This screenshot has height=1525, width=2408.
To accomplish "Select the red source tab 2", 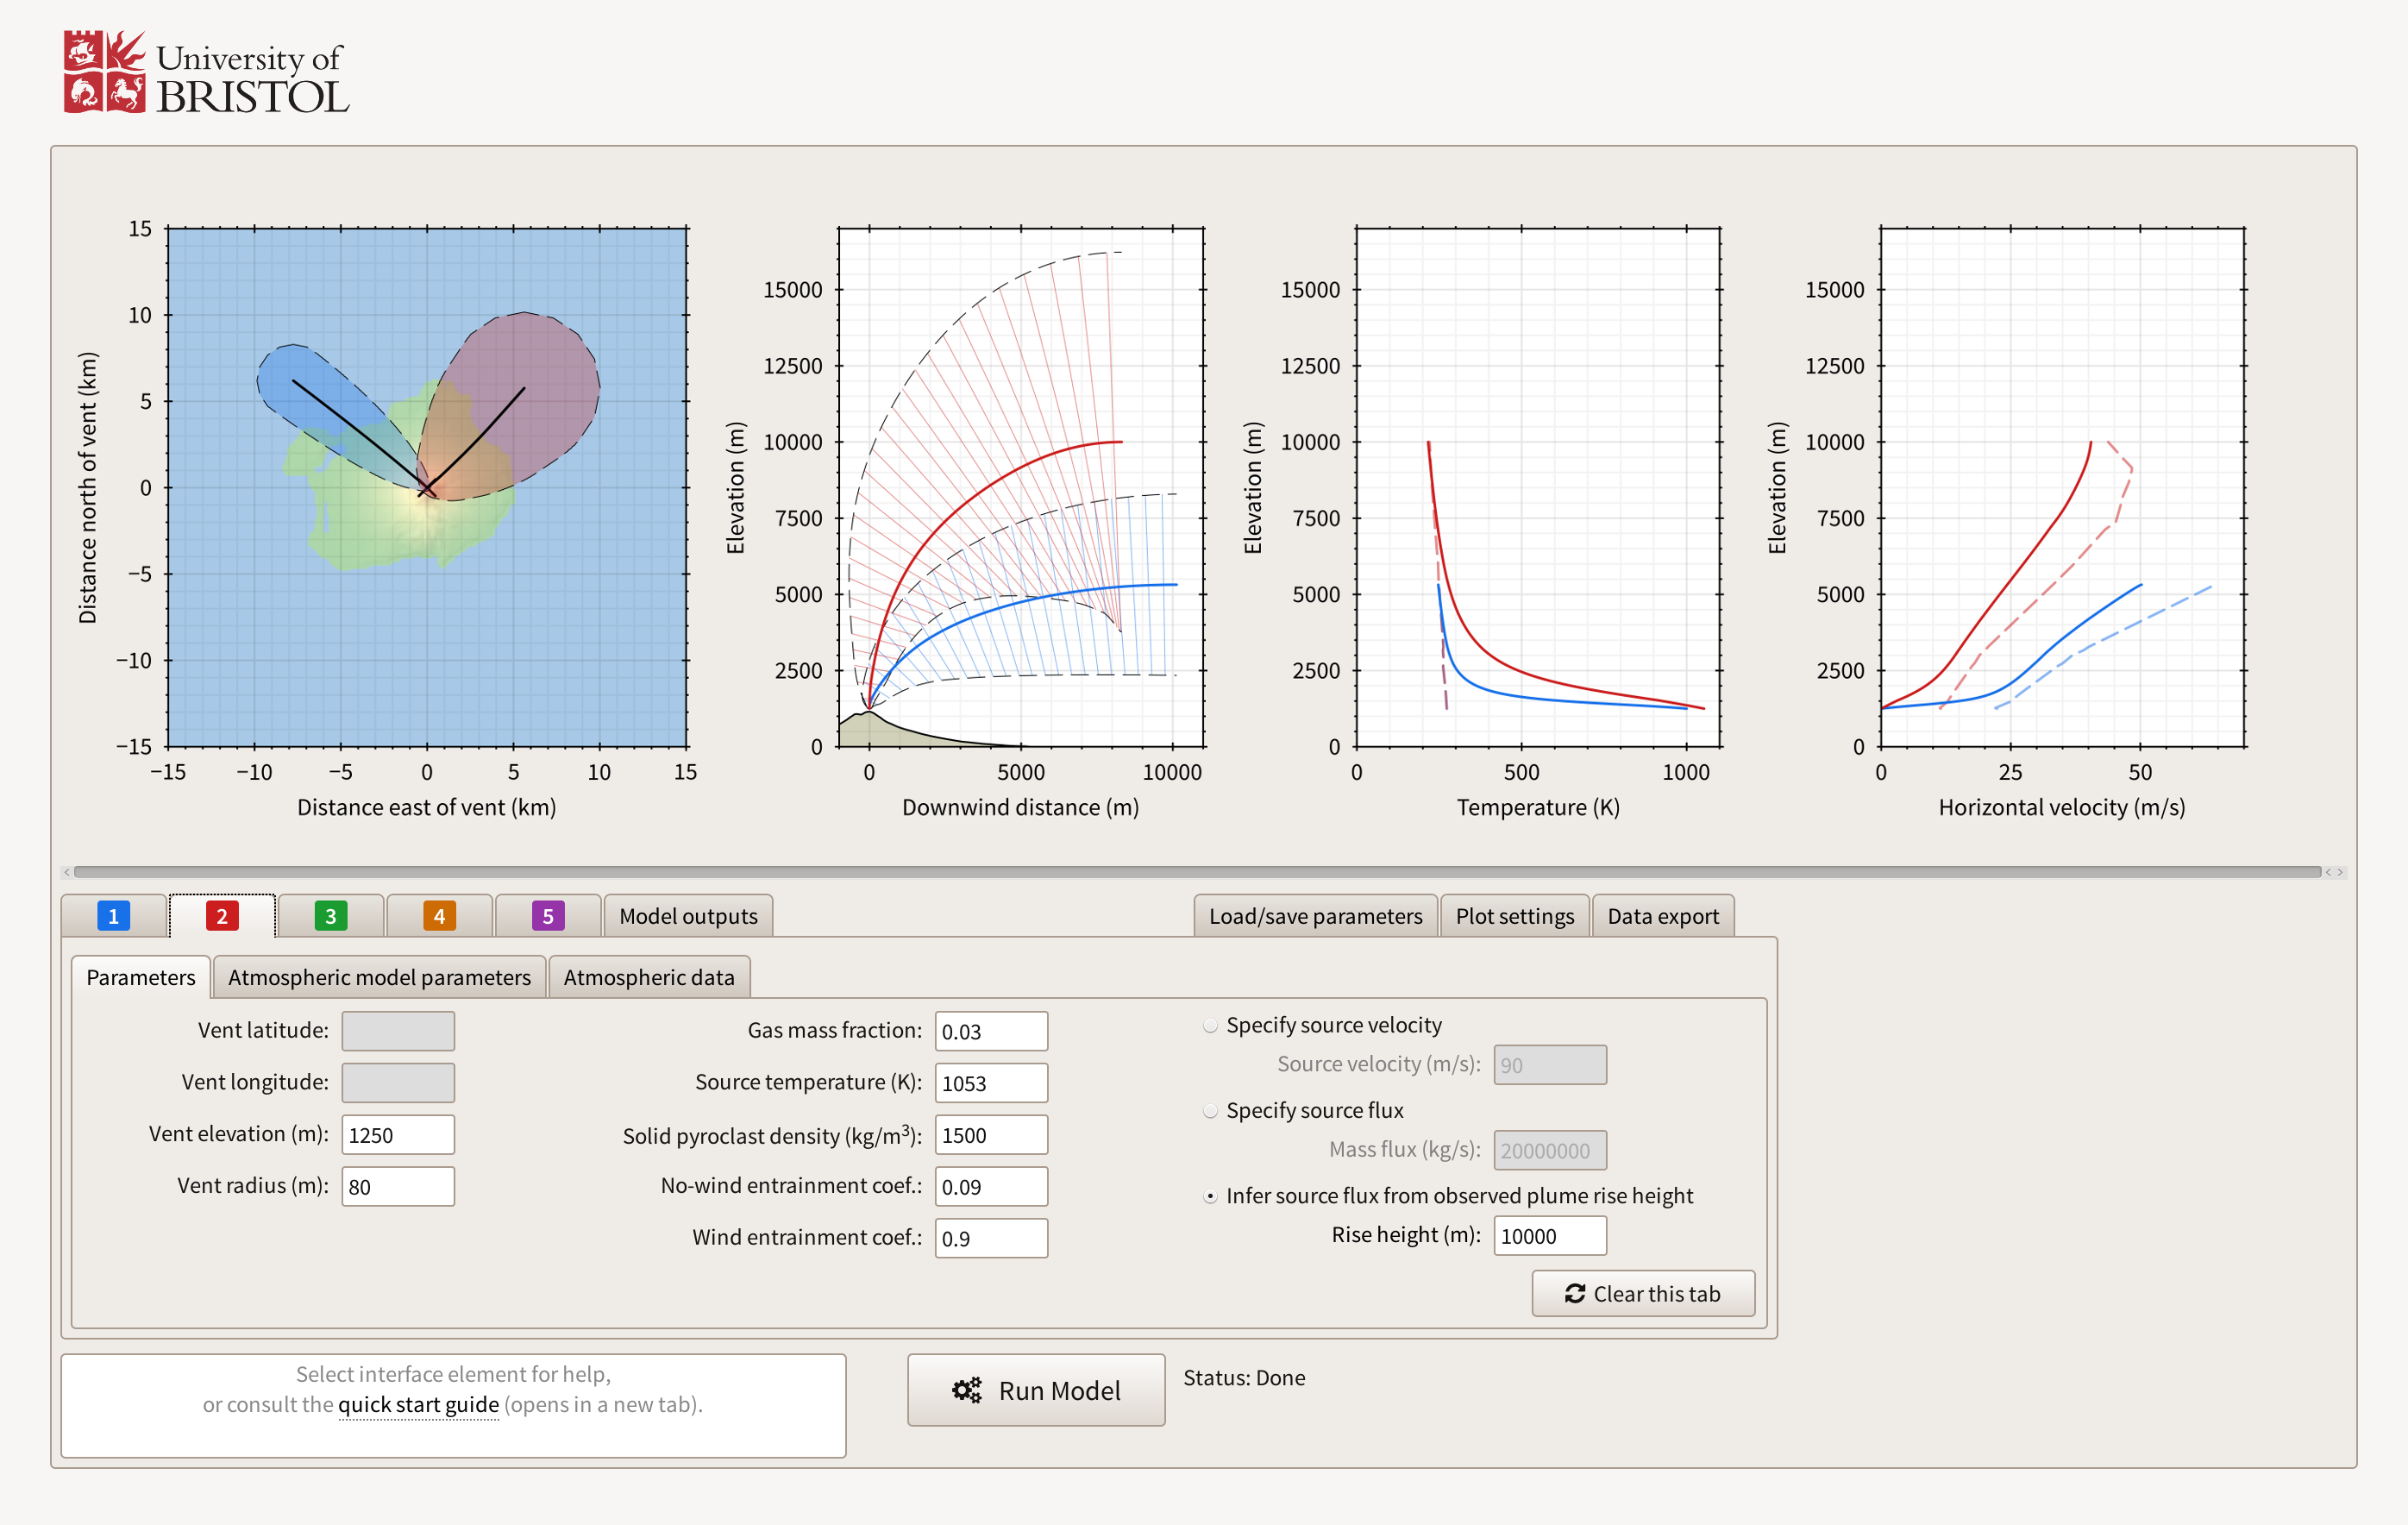I will click(222, 916).
